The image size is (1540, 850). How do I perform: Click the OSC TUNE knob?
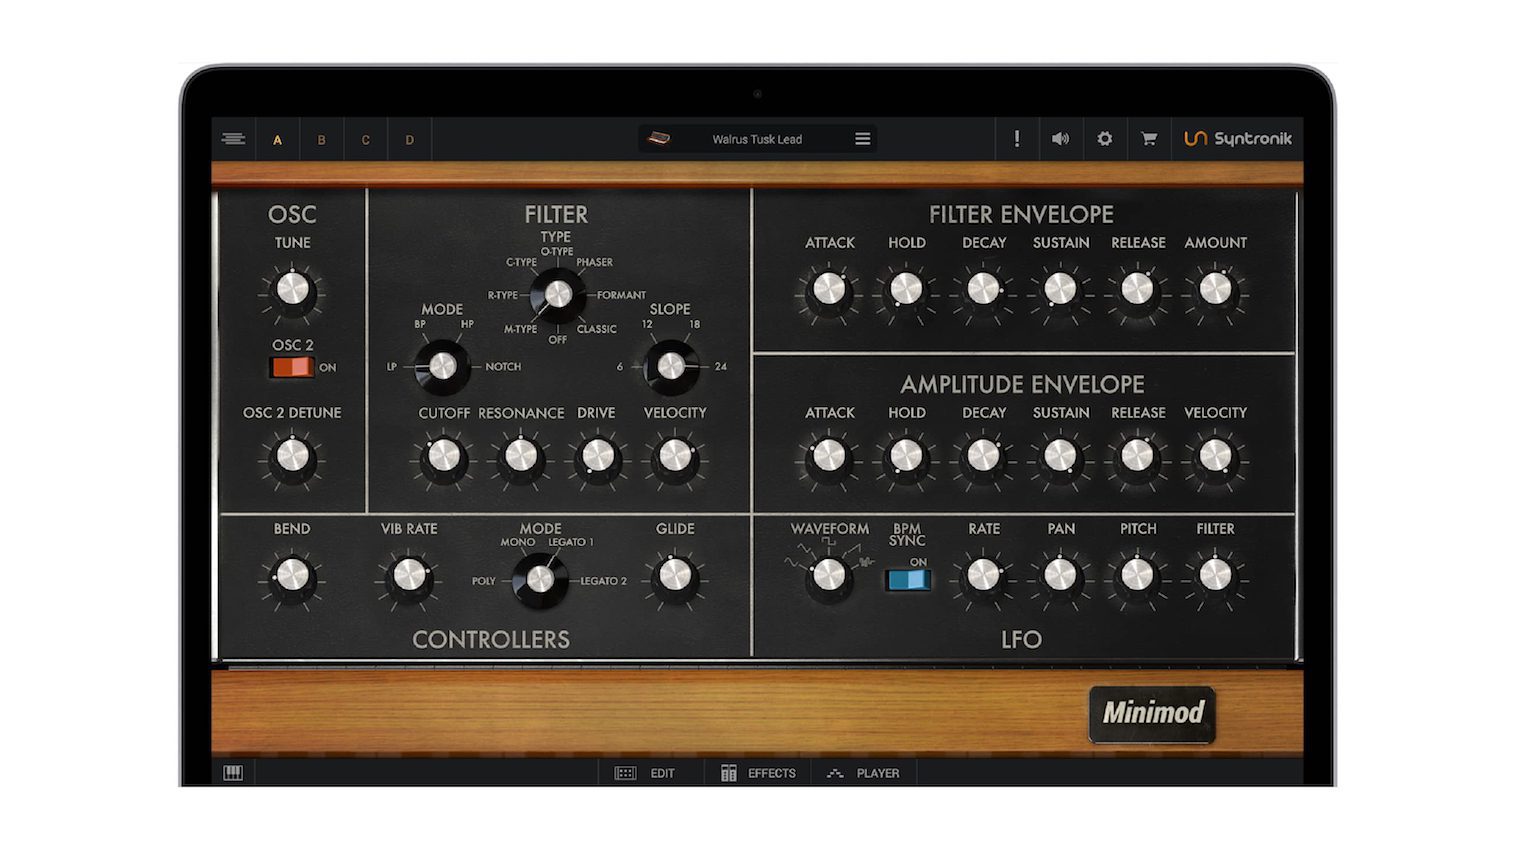click(x=292, y=289)
